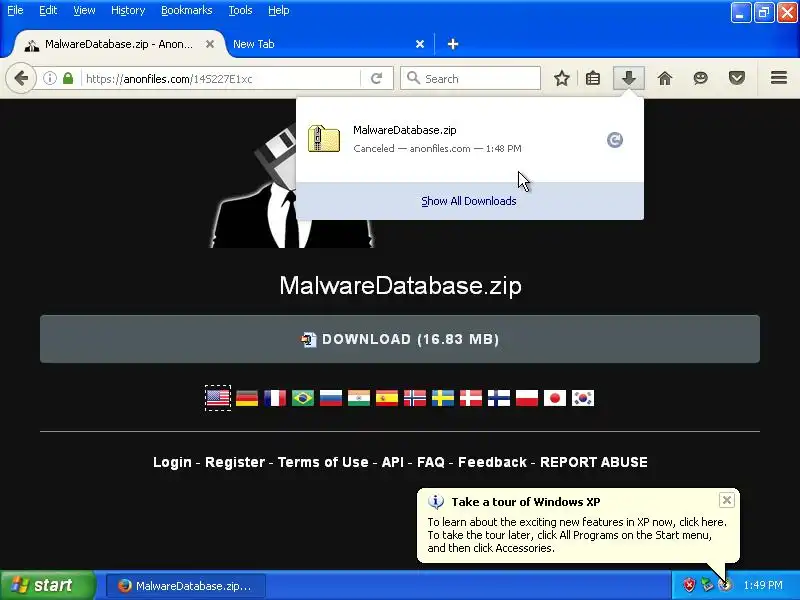Open the Login link
800x600 pixels.
172,462
